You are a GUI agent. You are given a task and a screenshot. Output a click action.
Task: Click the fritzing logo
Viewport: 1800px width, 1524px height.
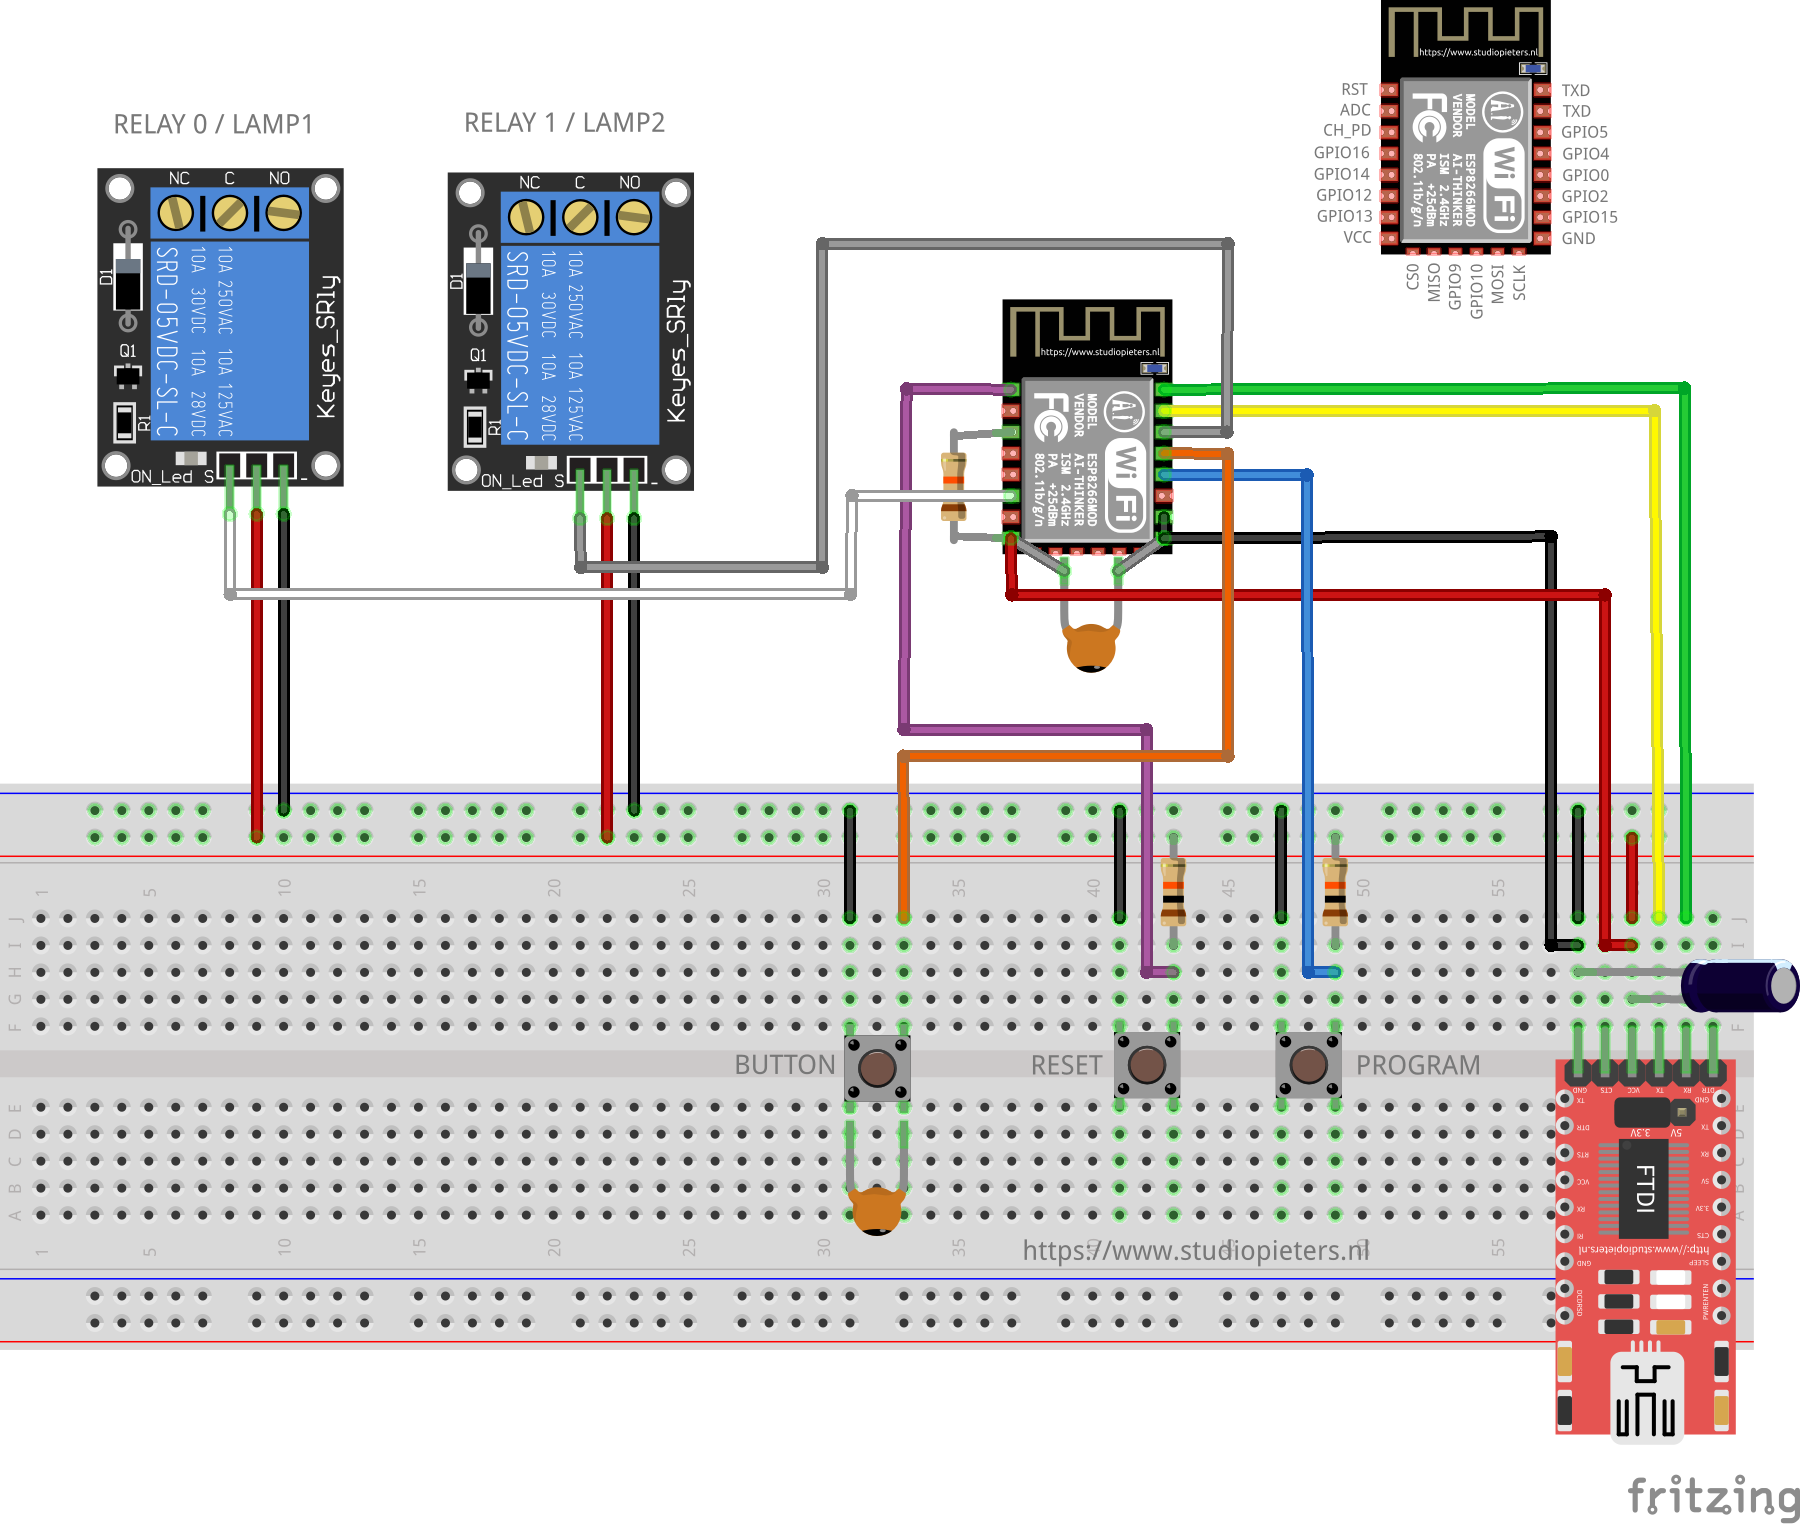point(1714,1497)
